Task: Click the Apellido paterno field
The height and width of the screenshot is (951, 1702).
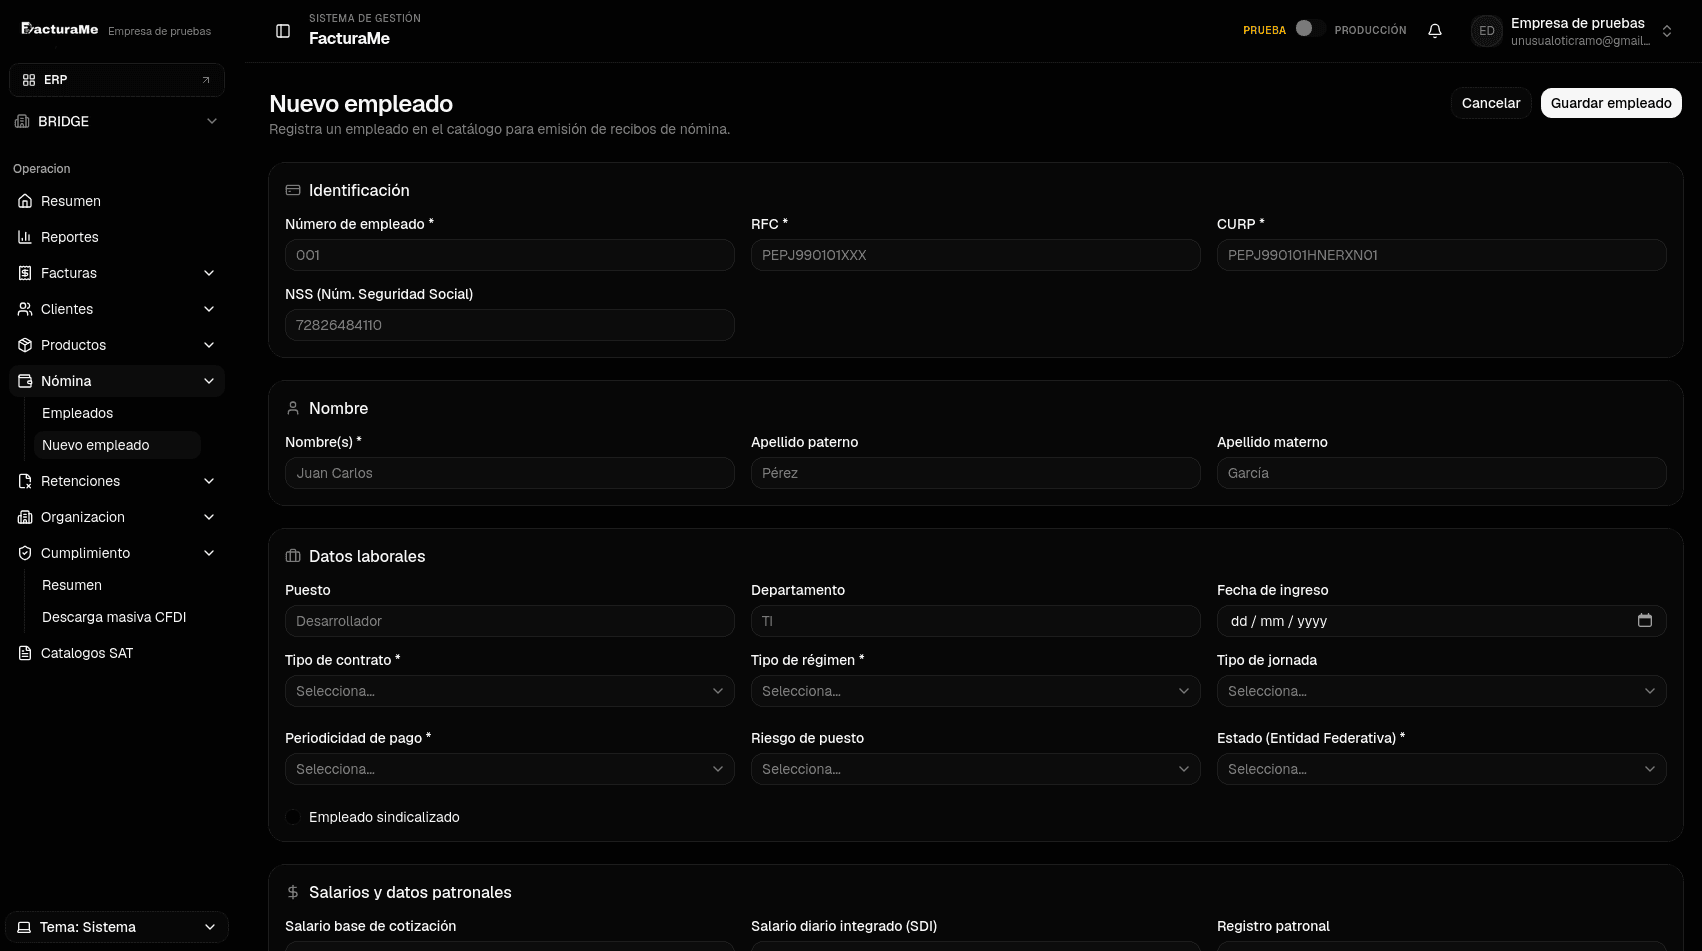Action: point(976,473)
